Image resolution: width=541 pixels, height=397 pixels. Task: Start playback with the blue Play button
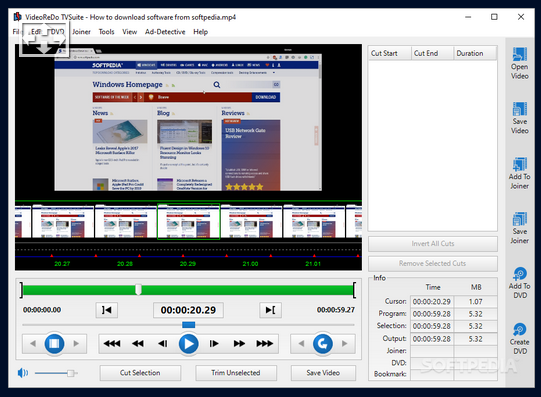tap(188, 344)
